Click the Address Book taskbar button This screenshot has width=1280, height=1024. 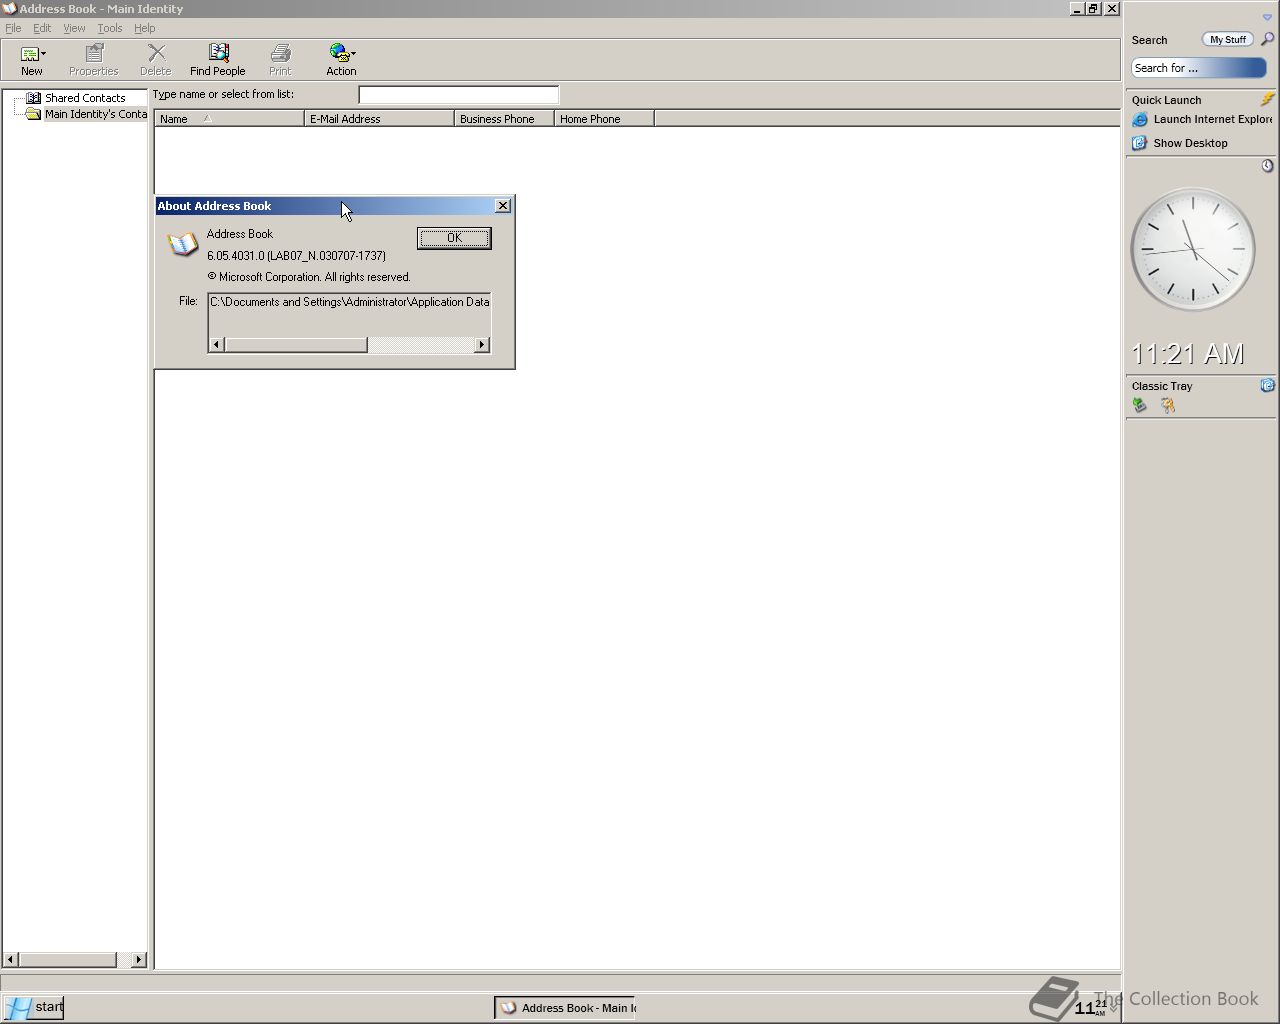[x=566, y=1007]
